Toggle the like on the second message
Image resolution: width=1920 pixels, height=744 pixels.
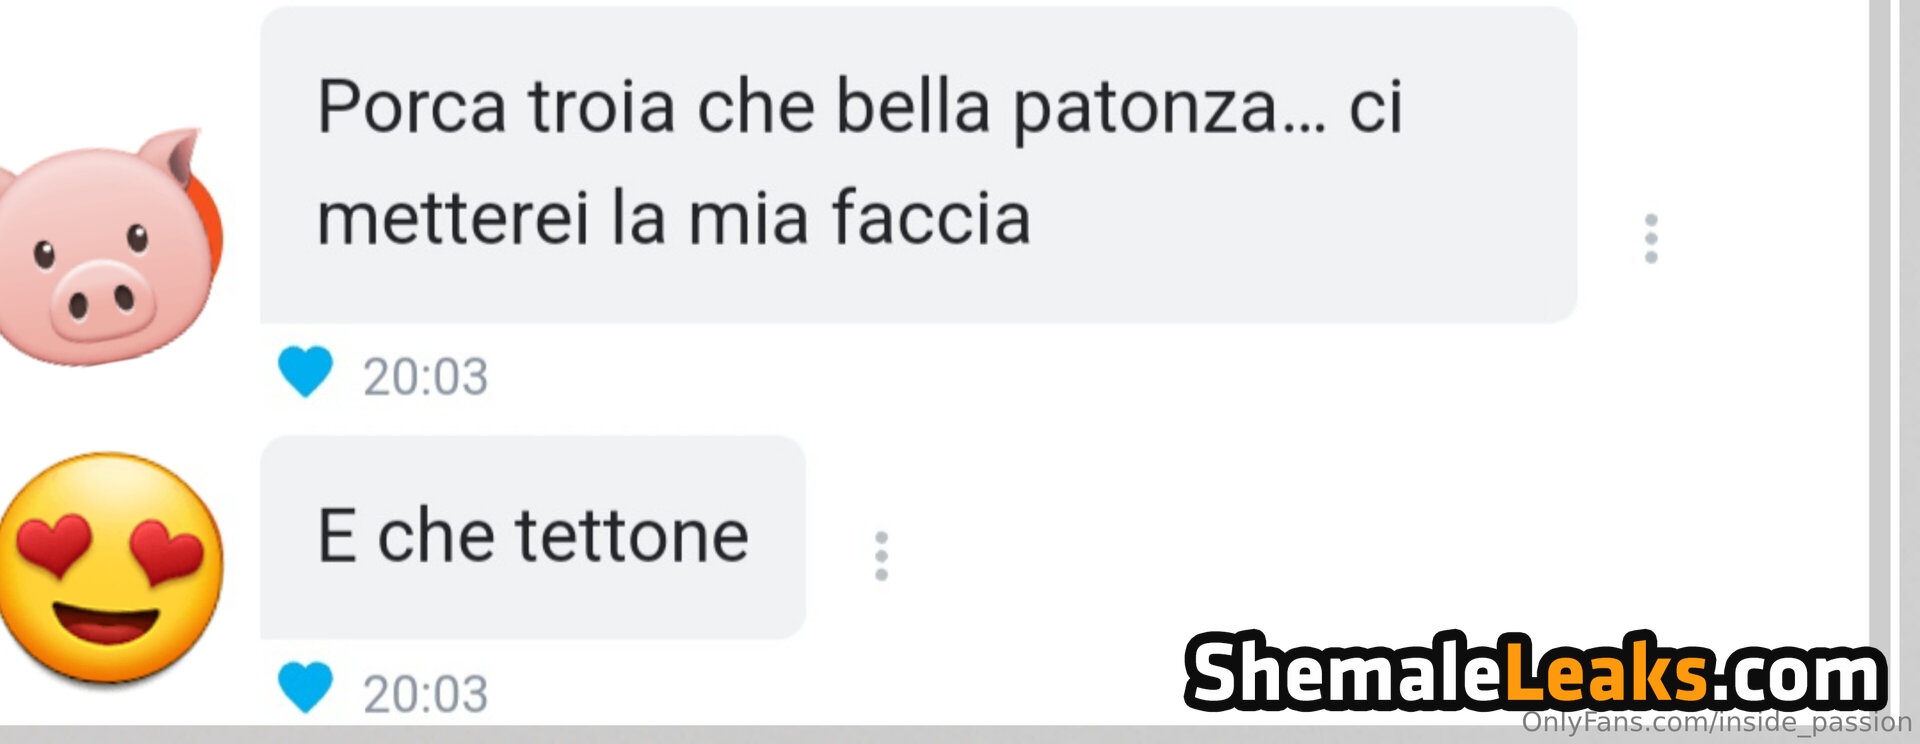305,688
